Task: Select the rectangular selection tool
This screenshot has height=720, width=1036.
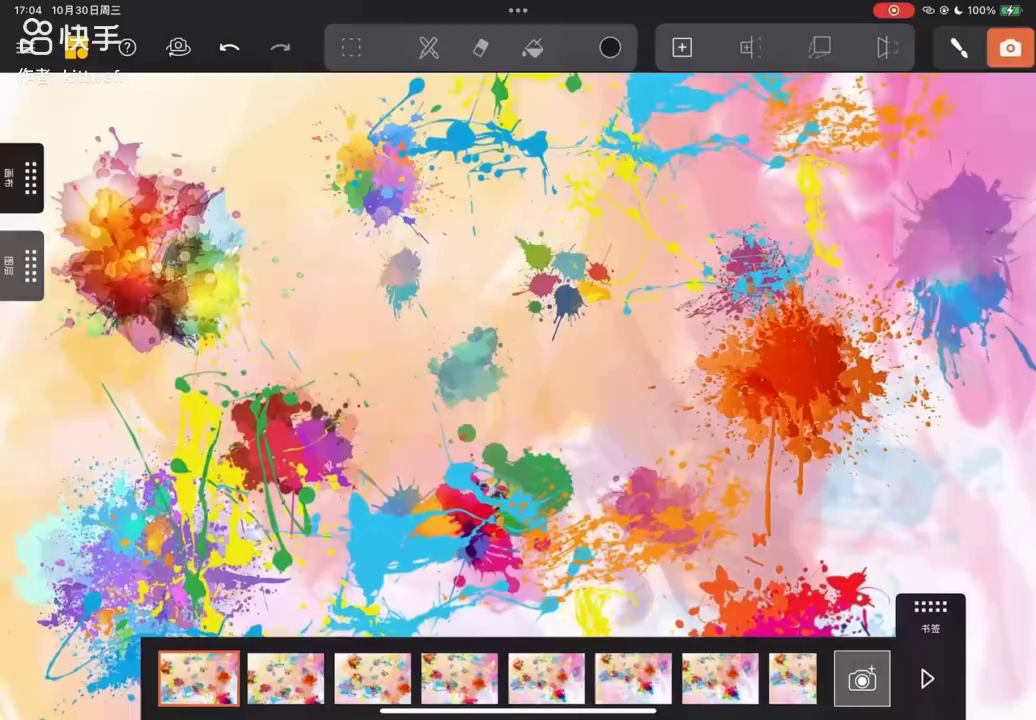Action: coord(351,48)
